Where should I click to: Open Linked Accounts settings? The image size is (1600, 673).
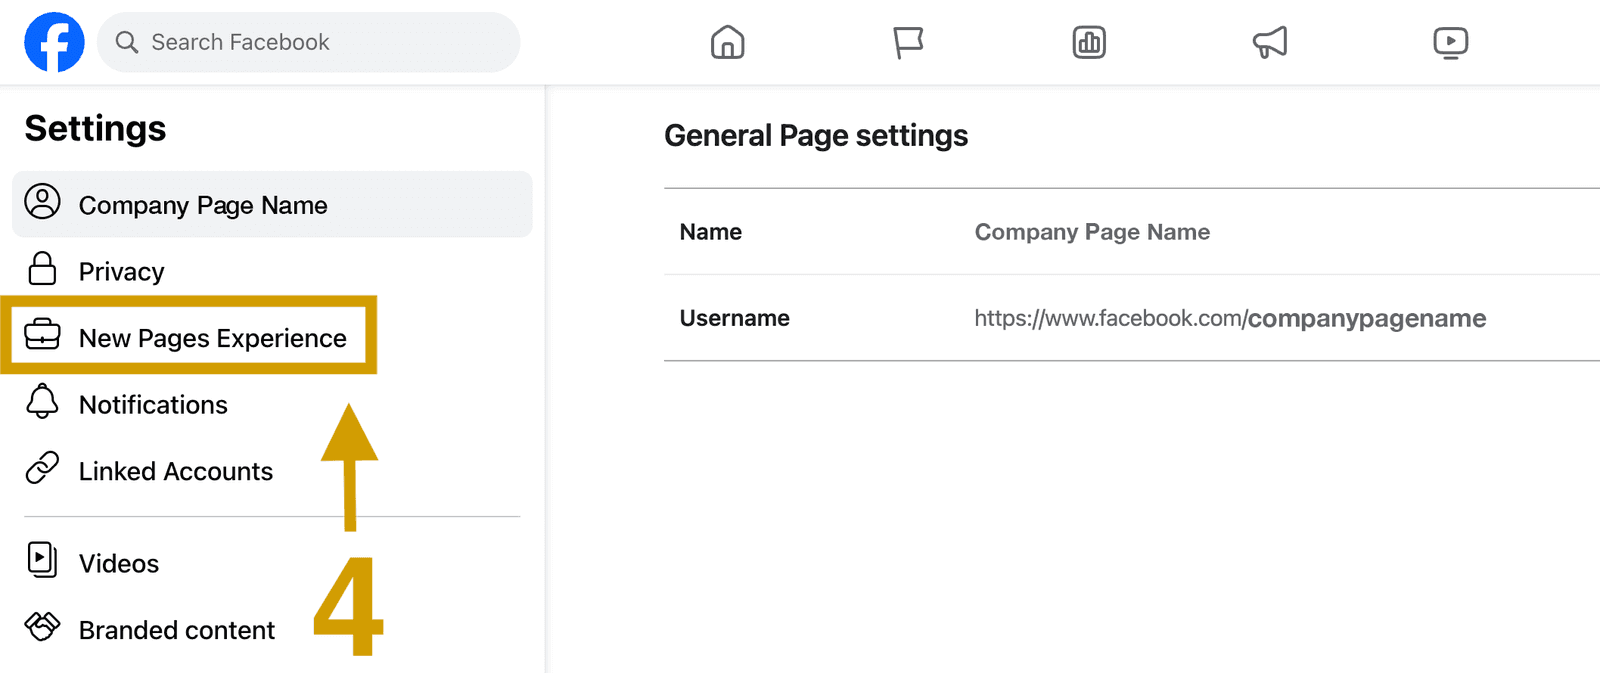pyautogui.click(x=176, y=471)
